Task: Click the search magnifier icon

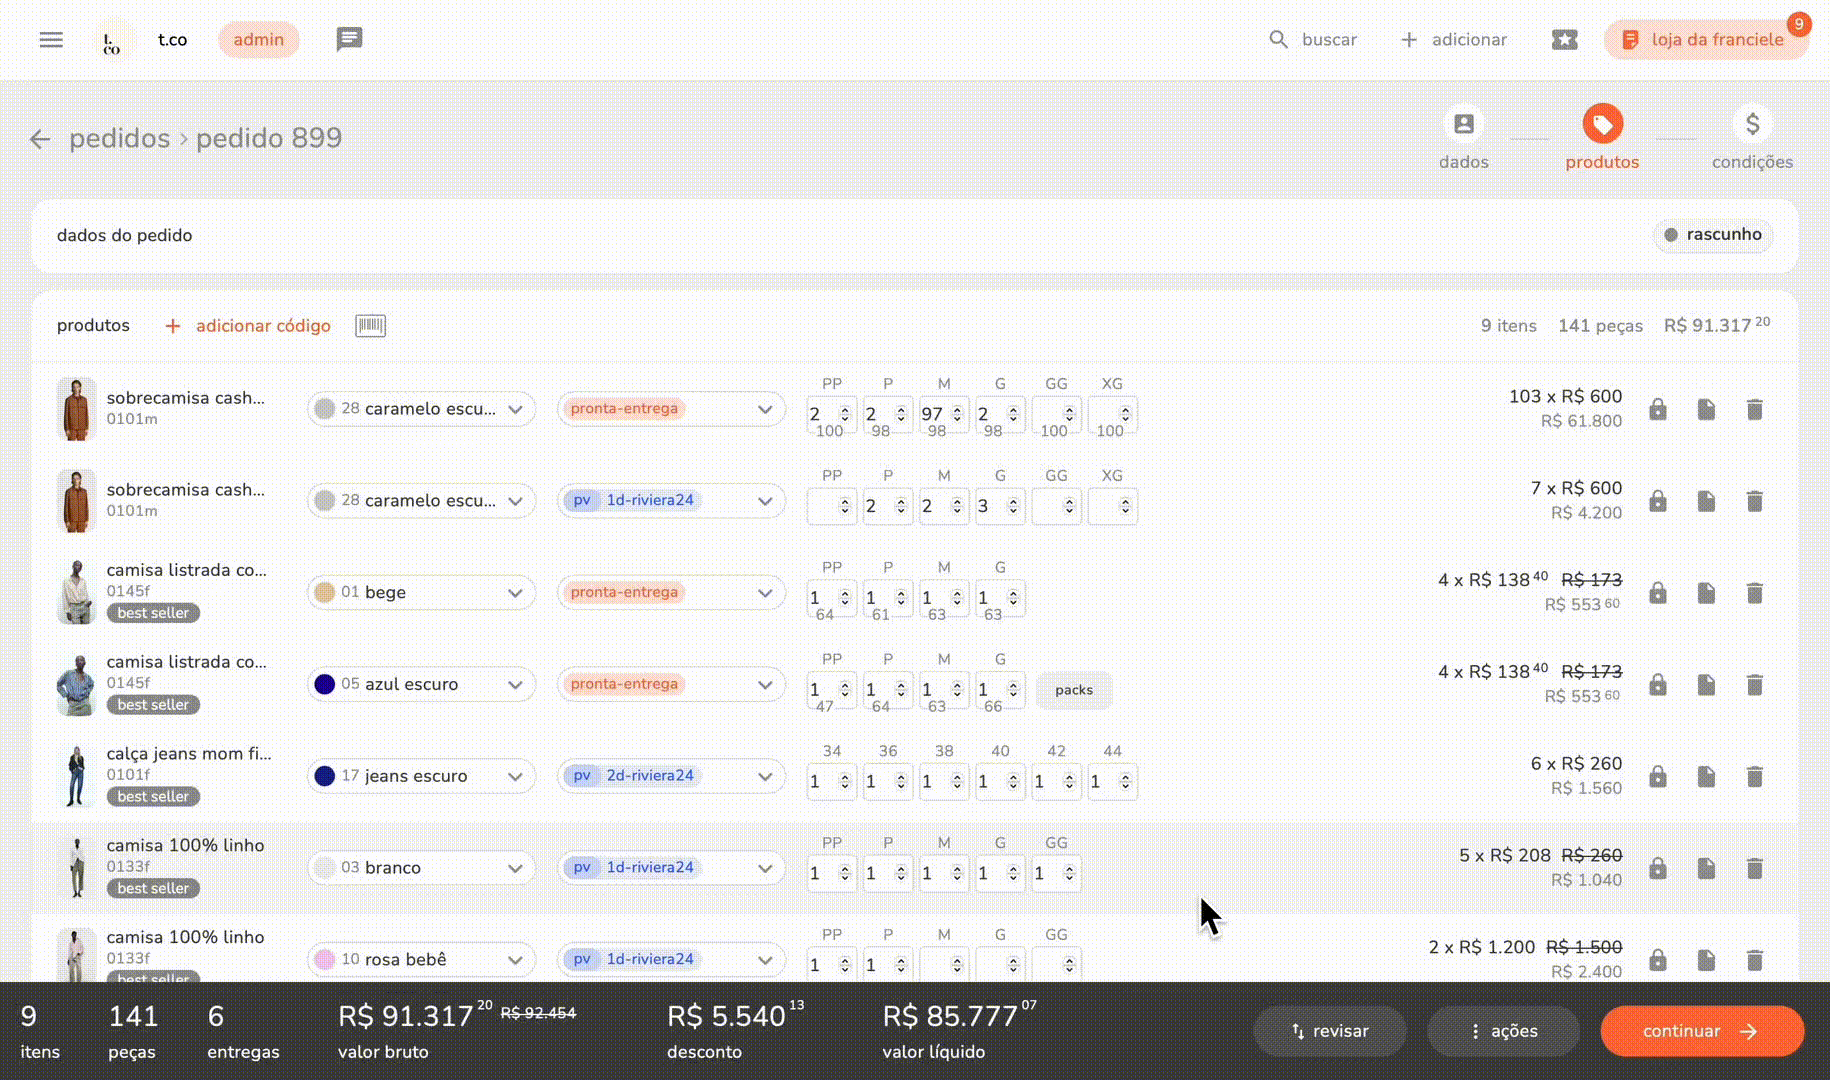Action: 1278,40
